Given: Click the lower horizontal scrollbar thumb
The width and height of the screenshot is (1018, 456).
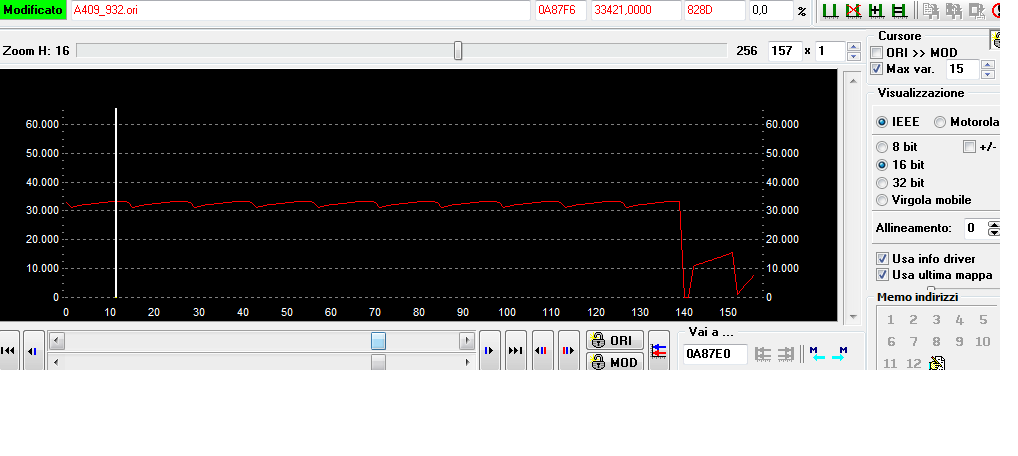Looking at the screenshot, I should pos(379,362).
